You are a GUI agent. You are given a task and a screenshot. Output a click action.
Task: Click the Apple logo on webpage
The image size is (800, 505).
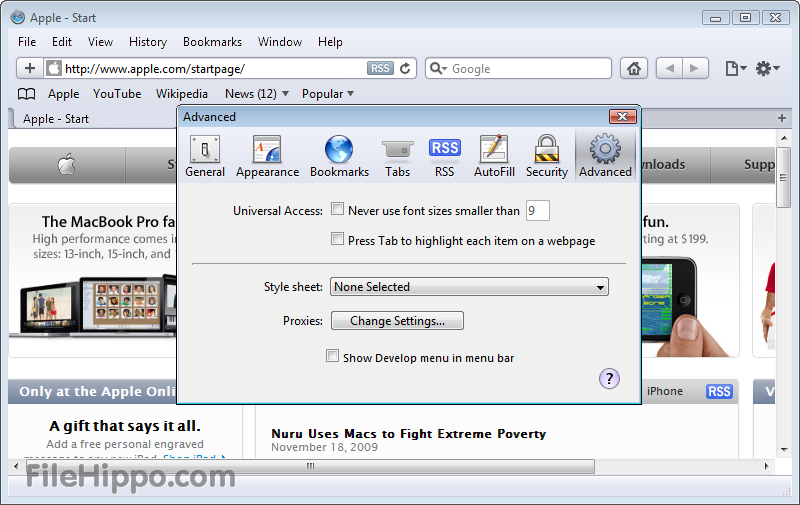[x=66, y=165]
